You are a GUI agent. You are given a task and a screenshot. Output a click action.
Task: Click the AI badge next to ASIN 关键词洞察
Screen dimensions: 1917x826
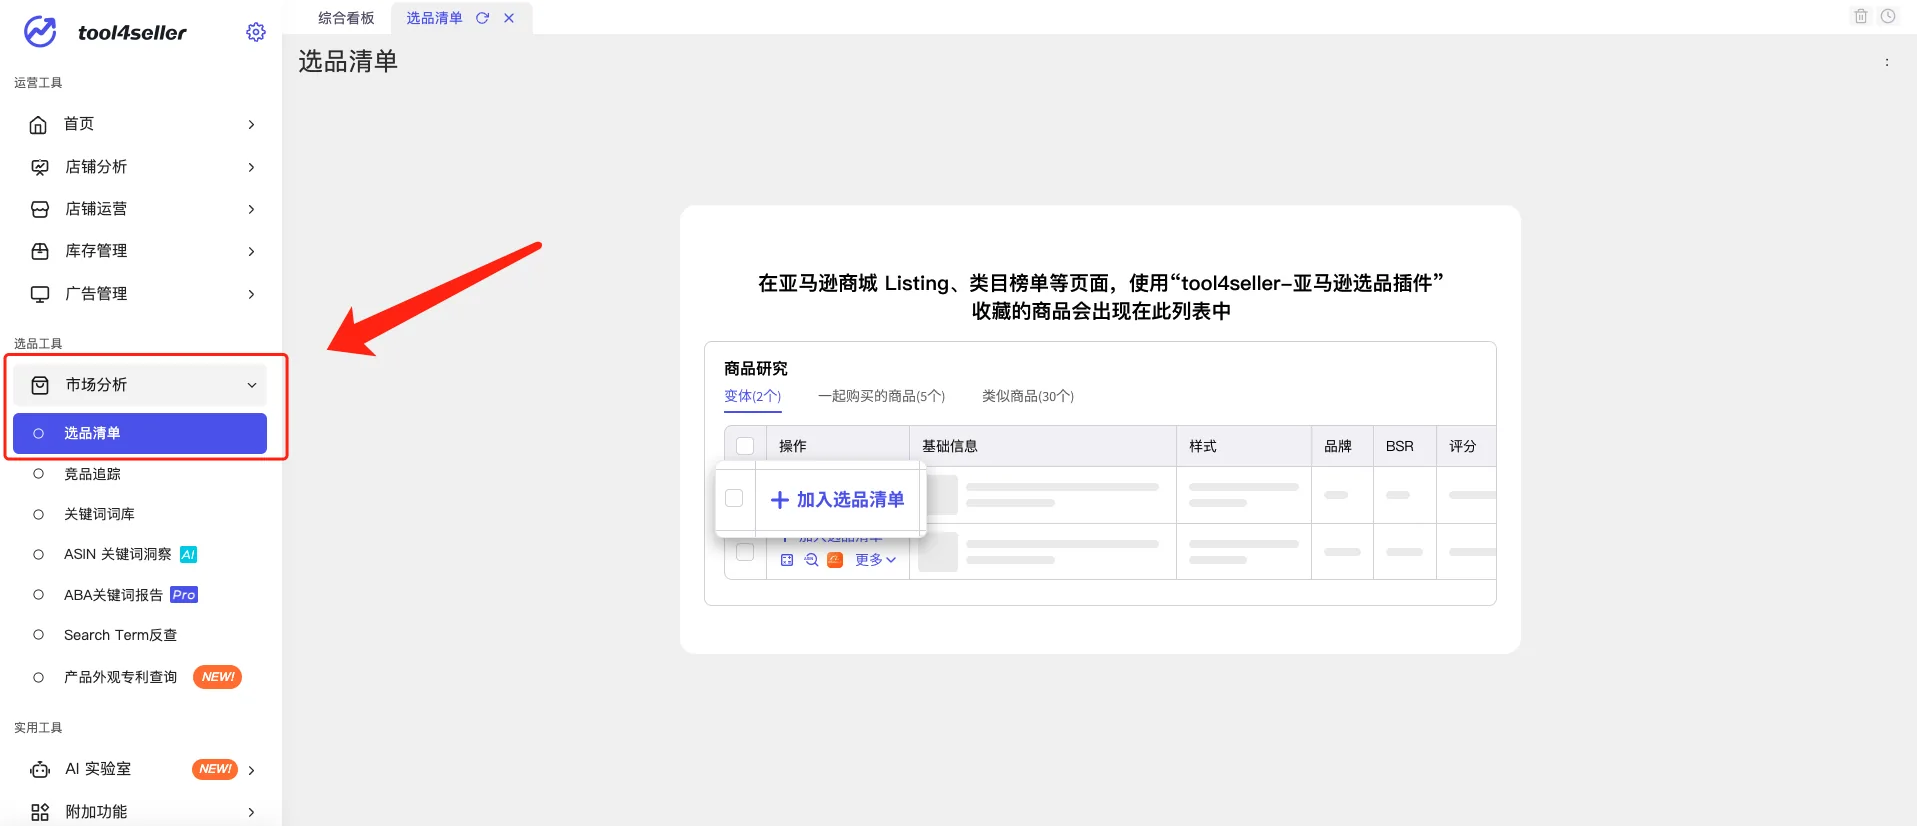188,554
